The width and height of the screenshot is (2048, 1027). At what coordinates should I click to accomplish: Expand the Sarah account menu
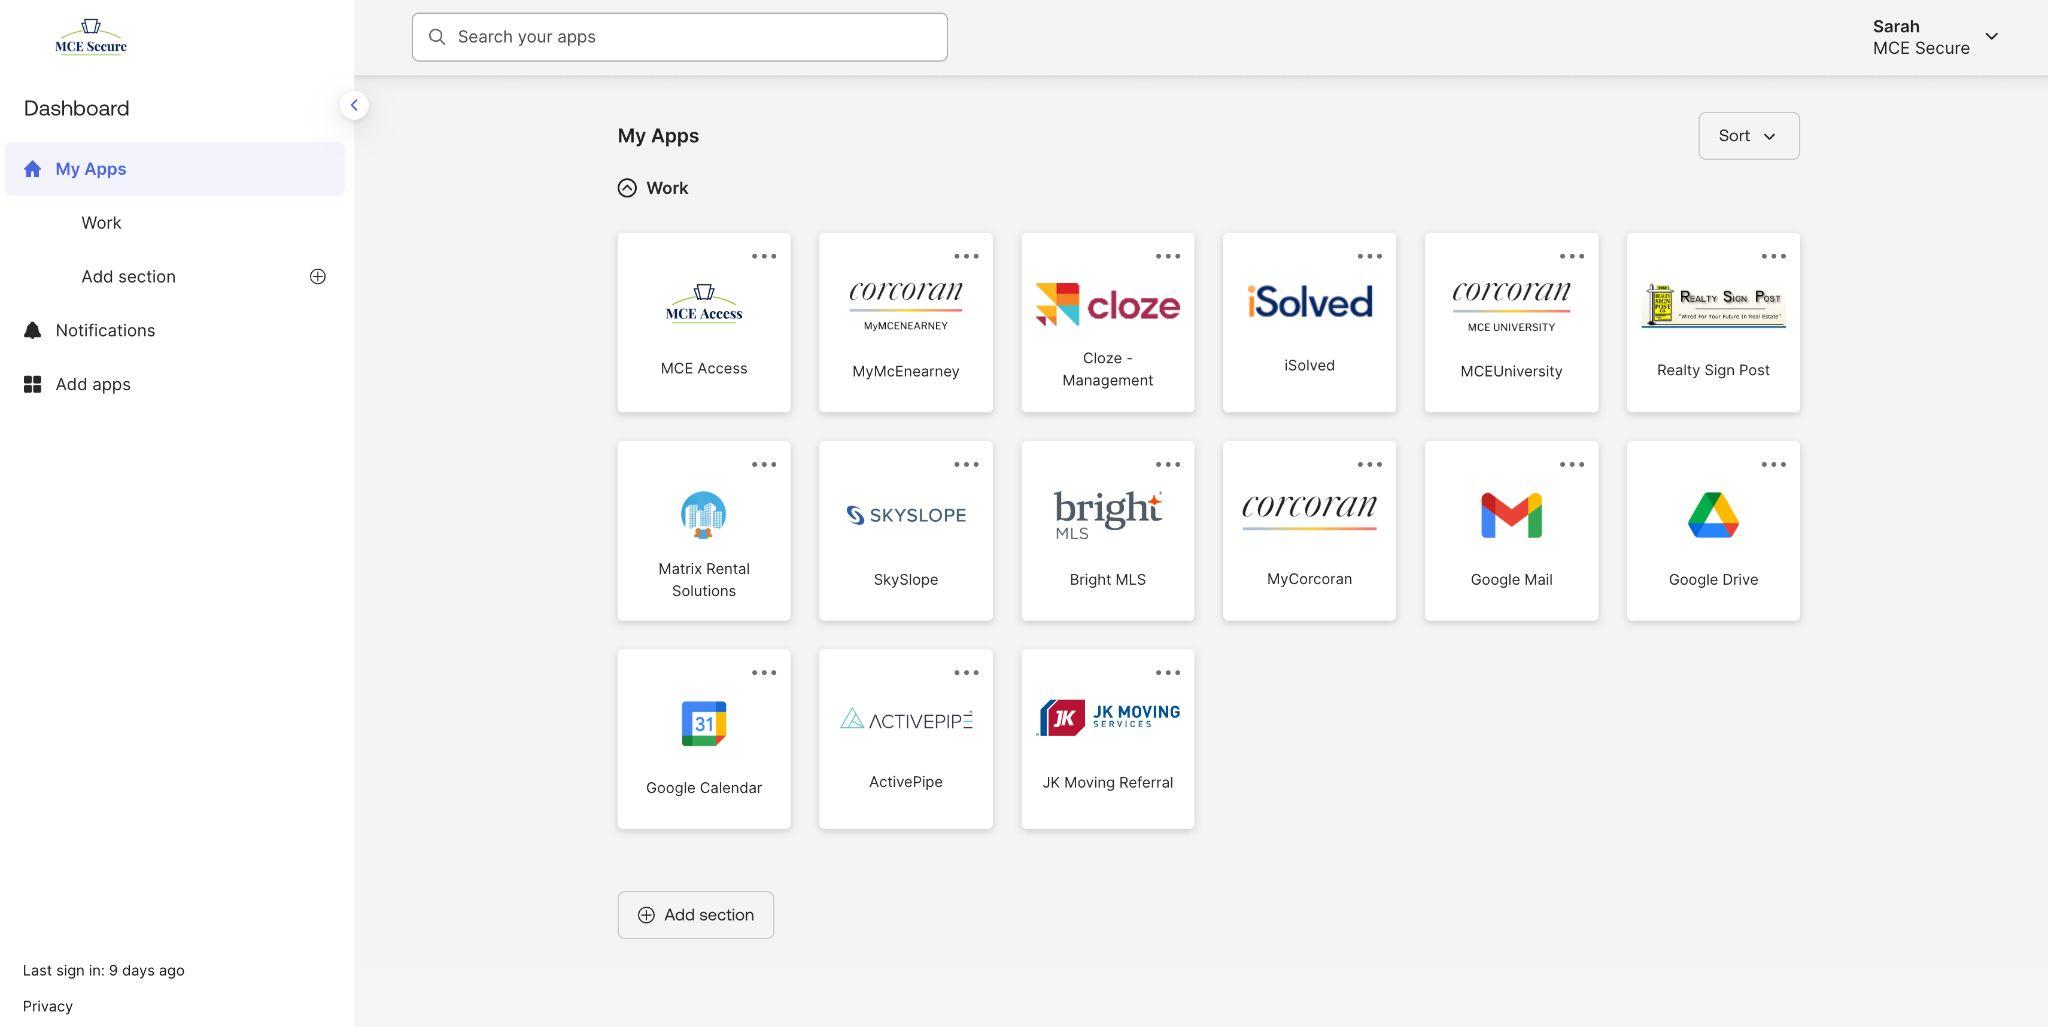tap(1935, 37)
